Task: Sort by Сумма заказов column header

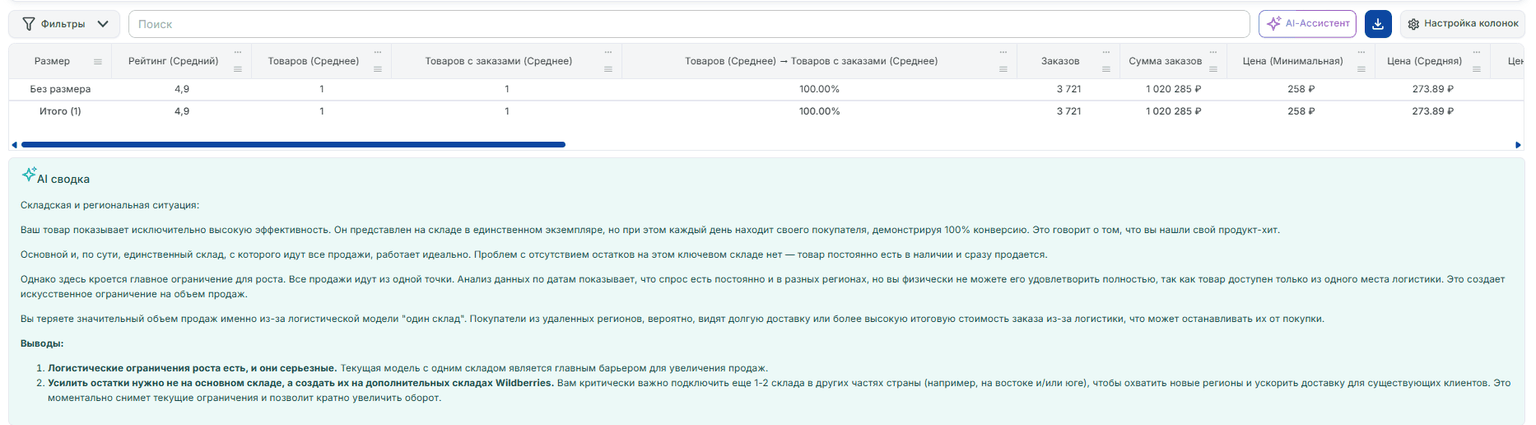Action: [1165, 62]
